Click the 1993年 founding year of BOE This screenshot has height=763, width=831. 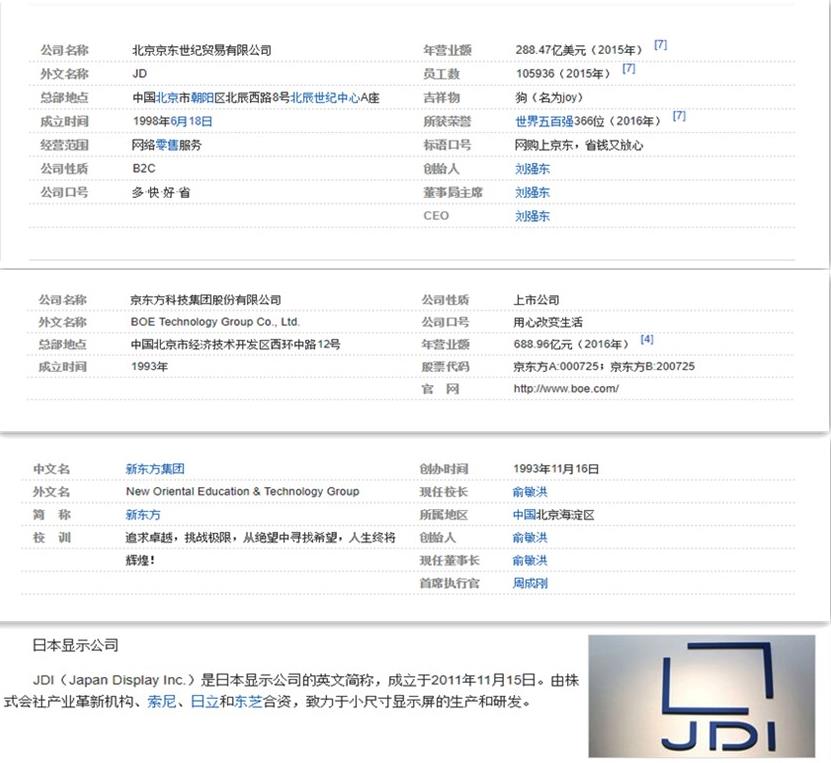point(149,367)
